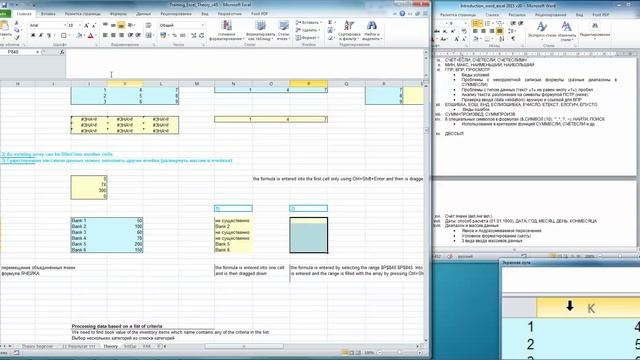This screenshot has height=360, width=640.
Task: Click column P header in Excel
Action: tap(309, 84)
